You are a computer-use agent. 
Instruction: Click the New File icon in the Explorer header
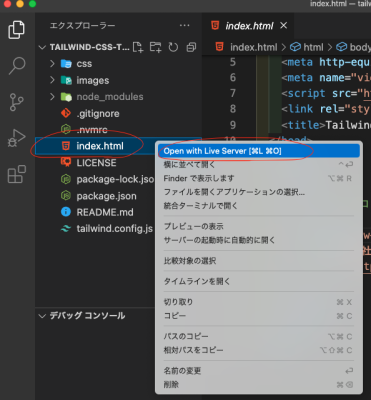tap(138, 47)
